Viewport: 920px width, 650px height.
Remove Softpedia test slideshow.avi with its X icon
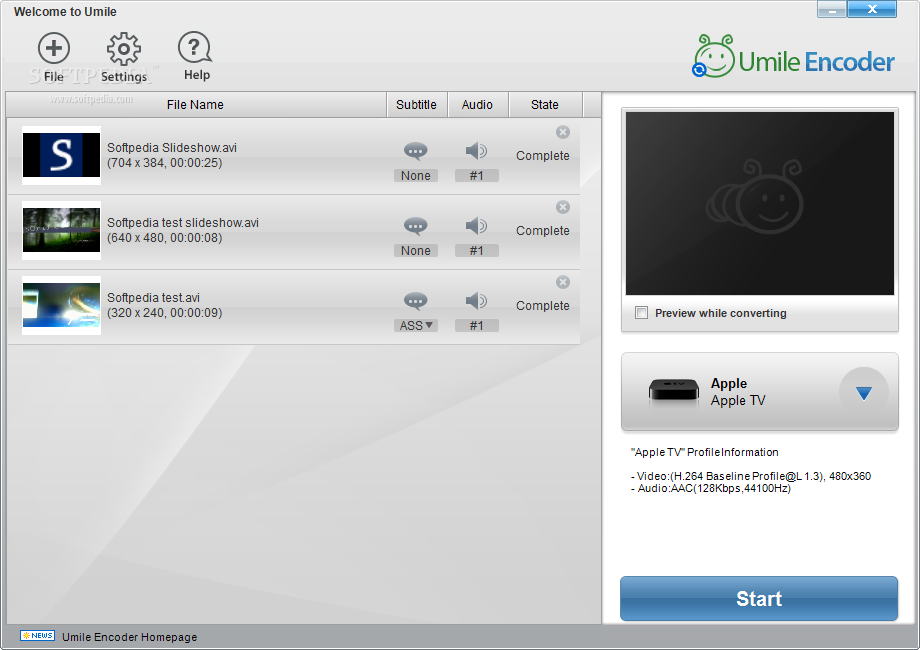coord(563,207)
